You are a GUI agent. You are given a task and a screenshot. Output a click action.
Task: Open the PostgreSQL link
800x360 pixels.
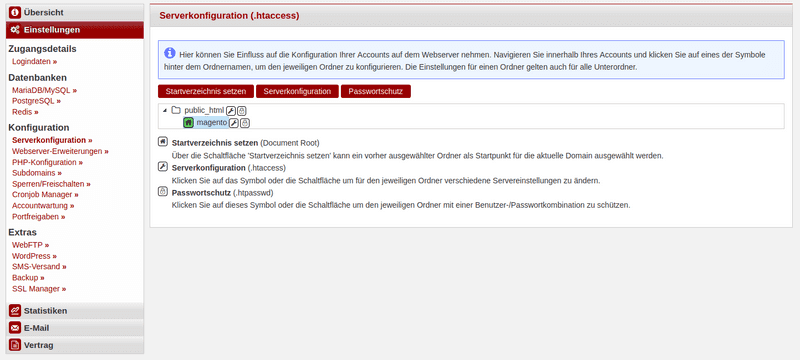pos(36,101)
